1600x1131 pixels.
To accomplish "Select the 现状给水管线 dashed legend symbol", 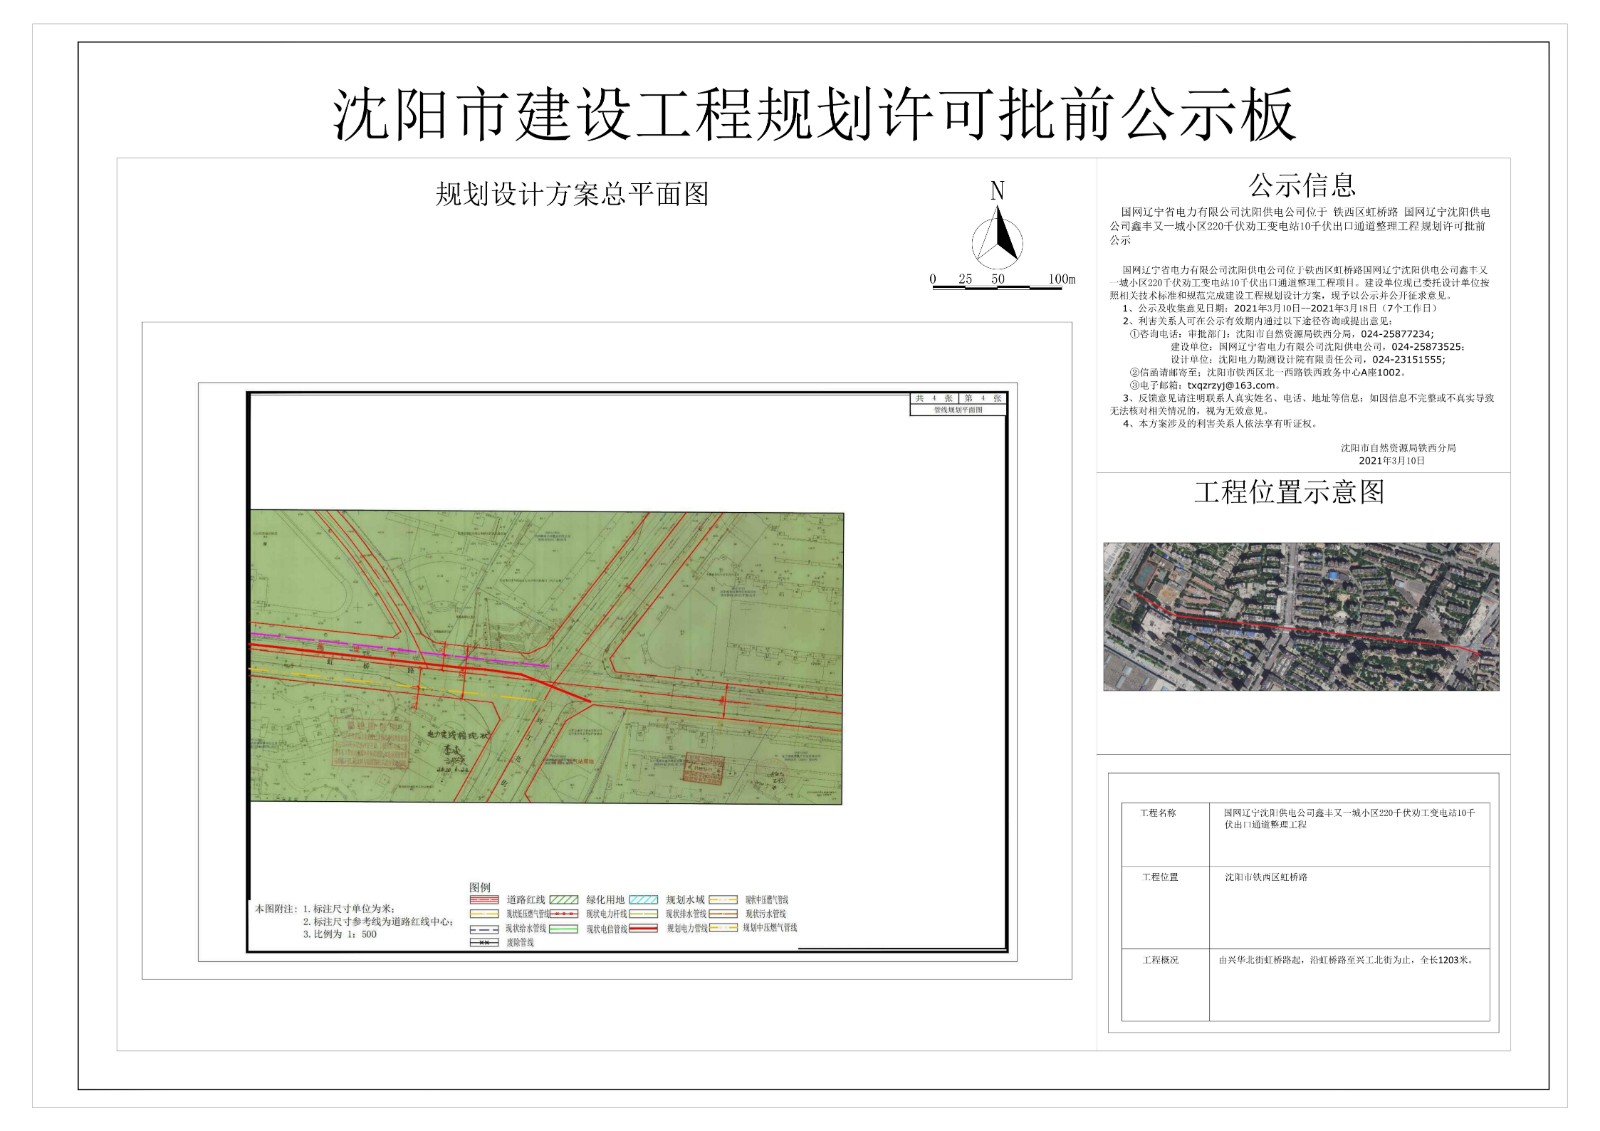I will [483, 929].
